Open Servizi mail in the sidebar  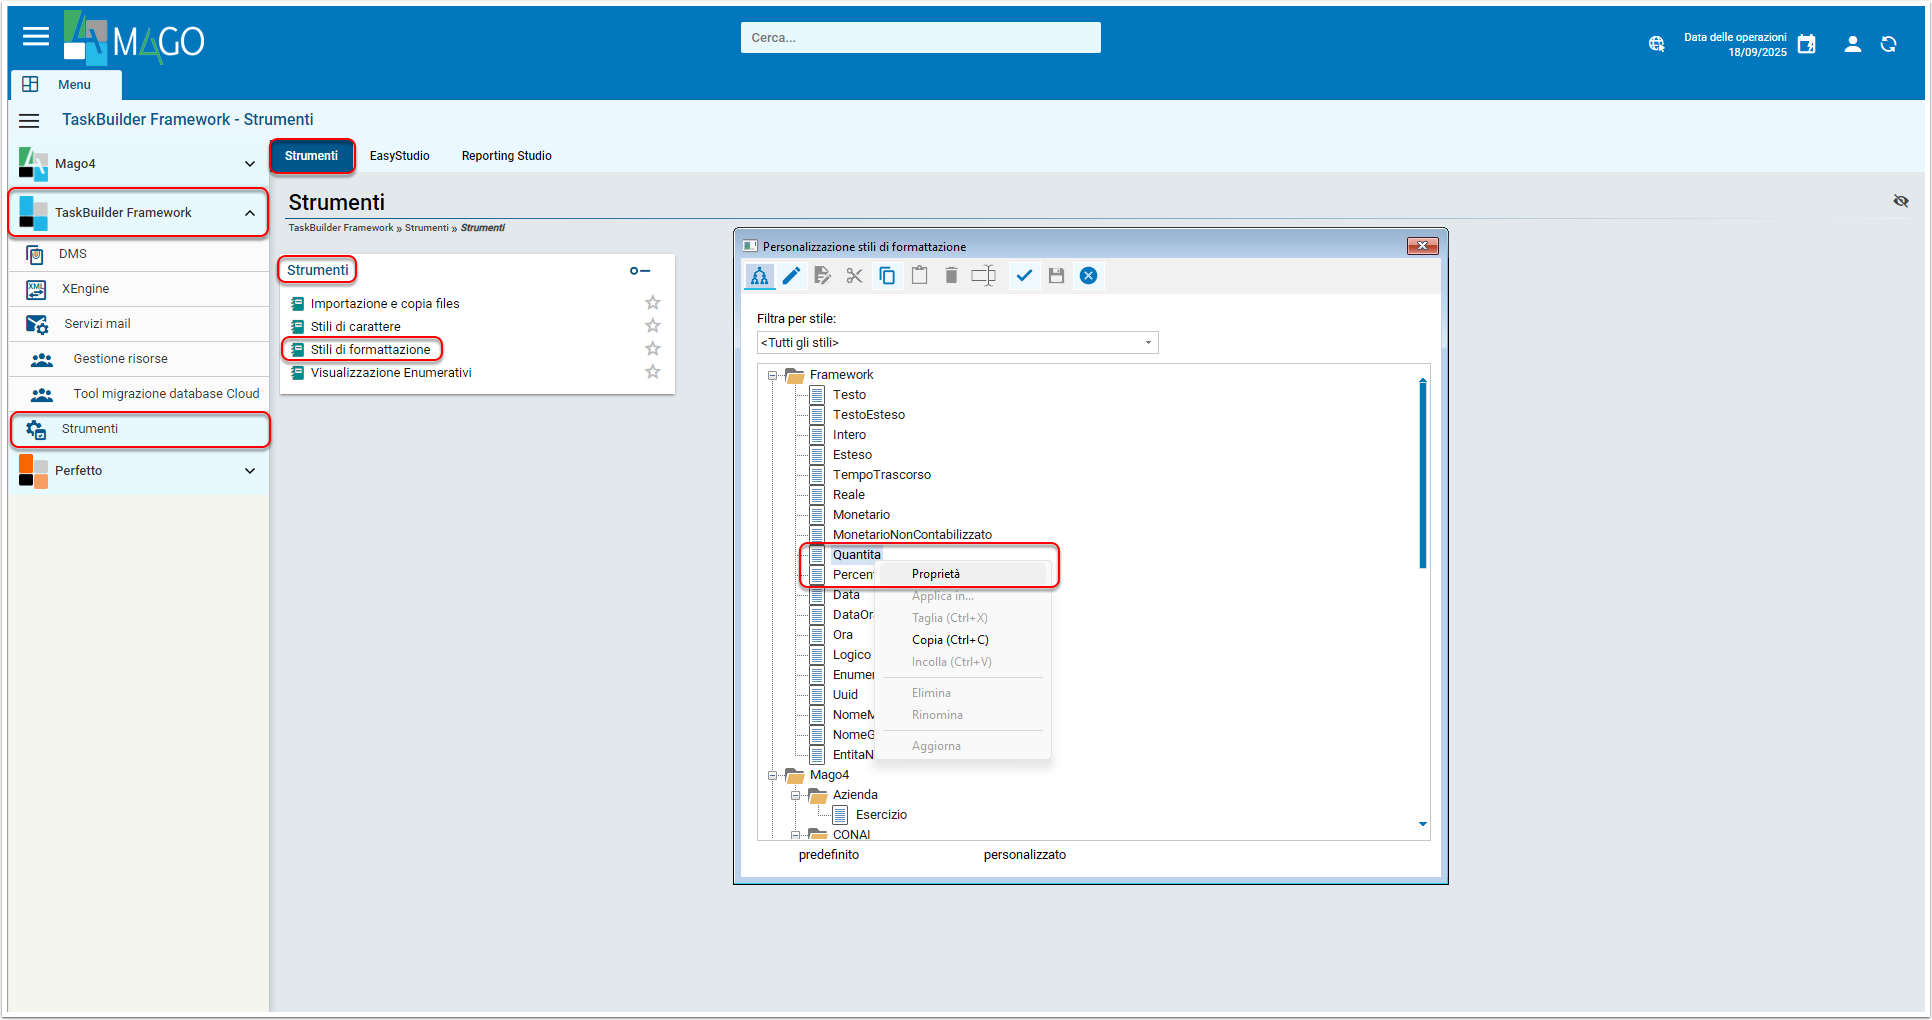click(140, 324)
